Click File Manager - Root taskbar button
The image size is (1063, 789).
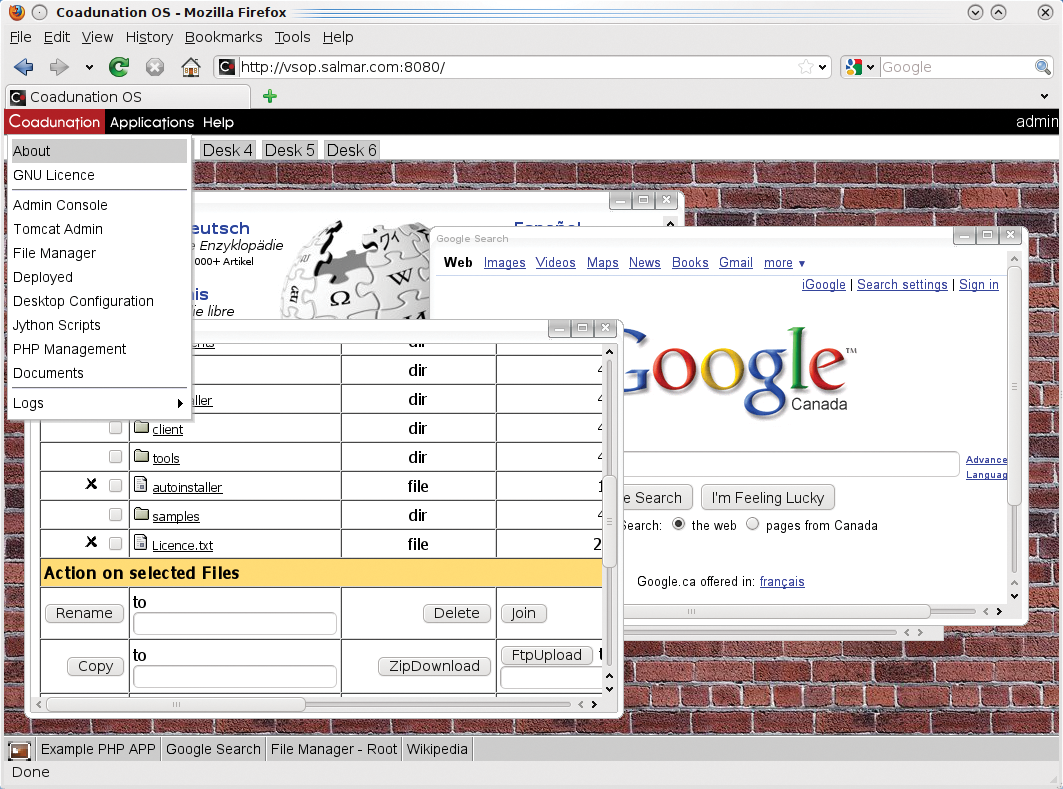334,750
